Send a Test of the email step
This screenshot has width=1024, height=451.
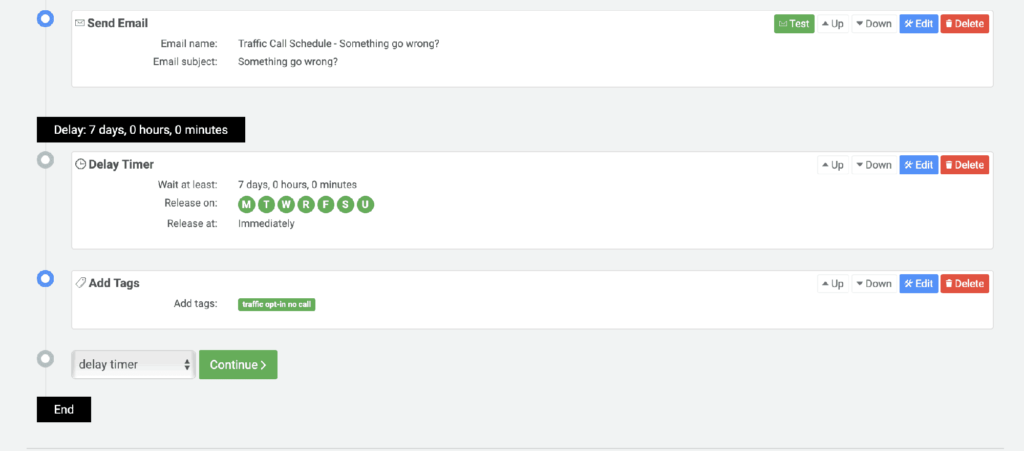(x=794, y=24)
